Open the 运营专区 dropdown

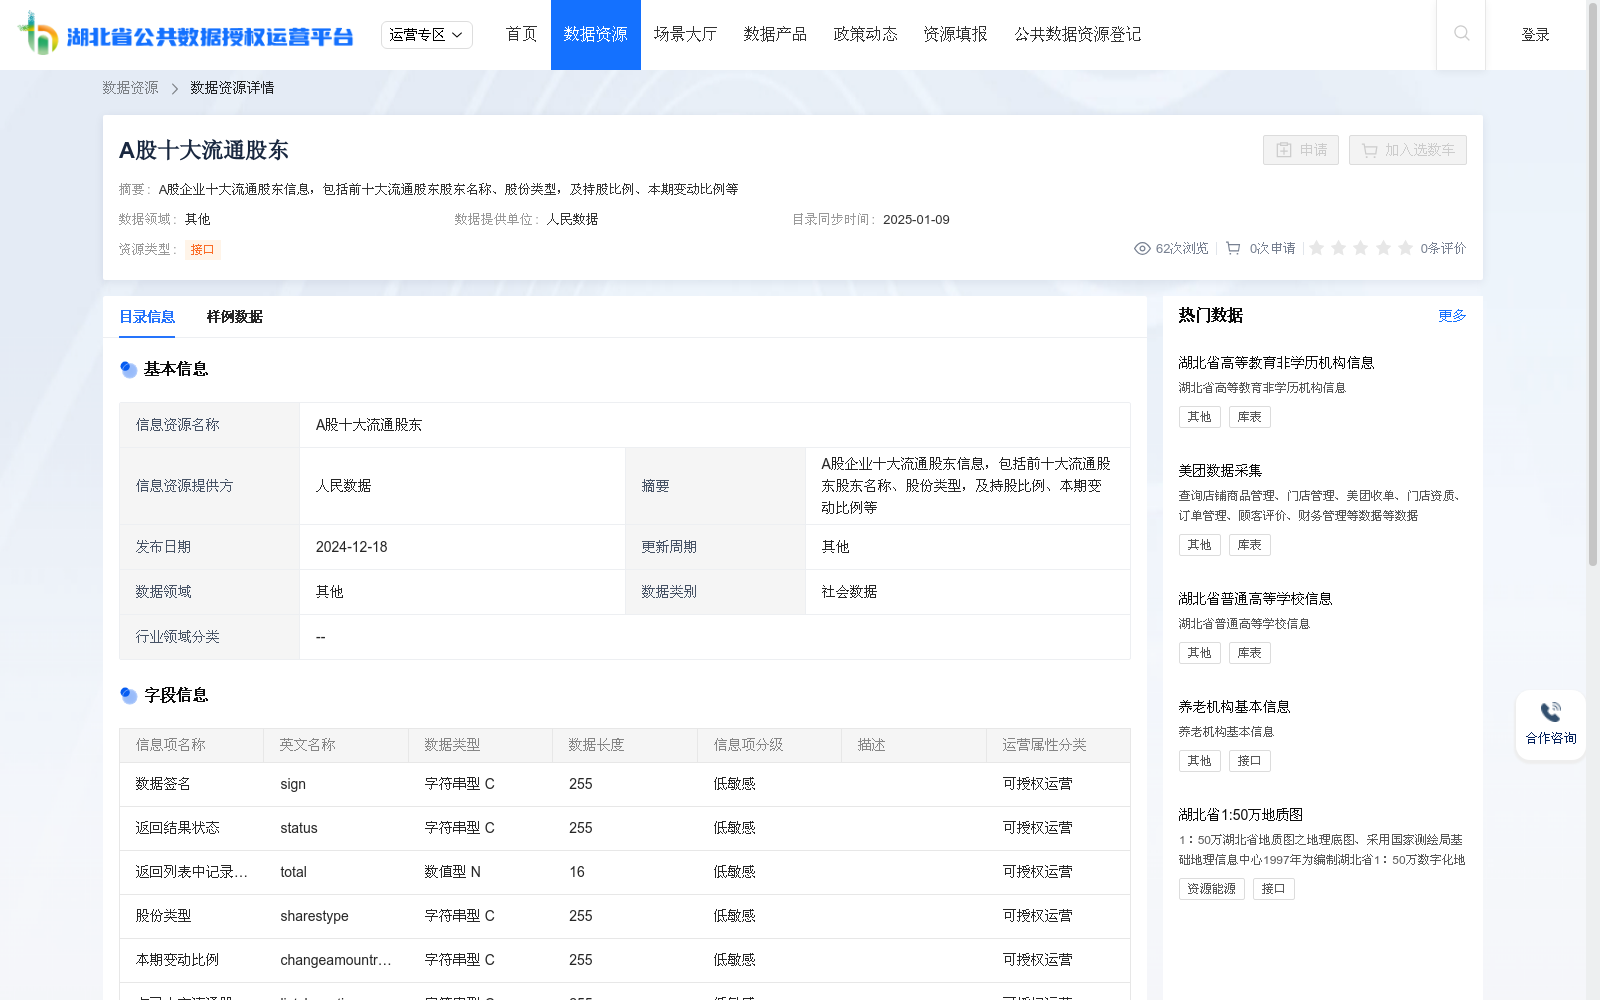coord(426,34)
